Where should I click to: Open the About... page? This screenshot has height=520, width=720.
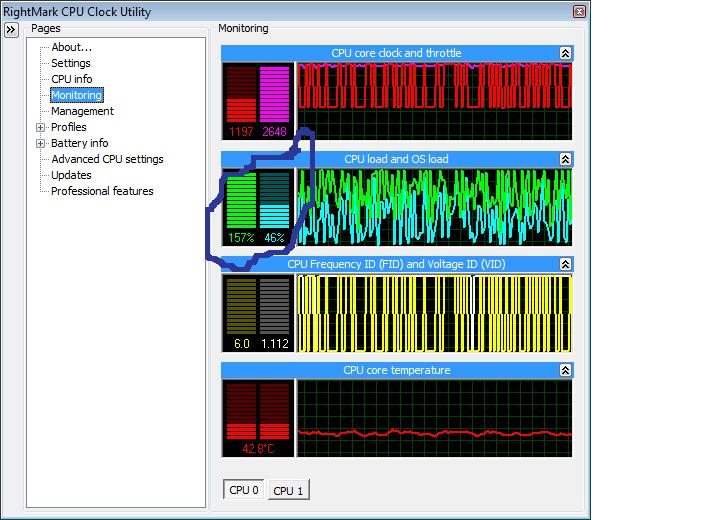pyautogui.click(x=72, y=47)
